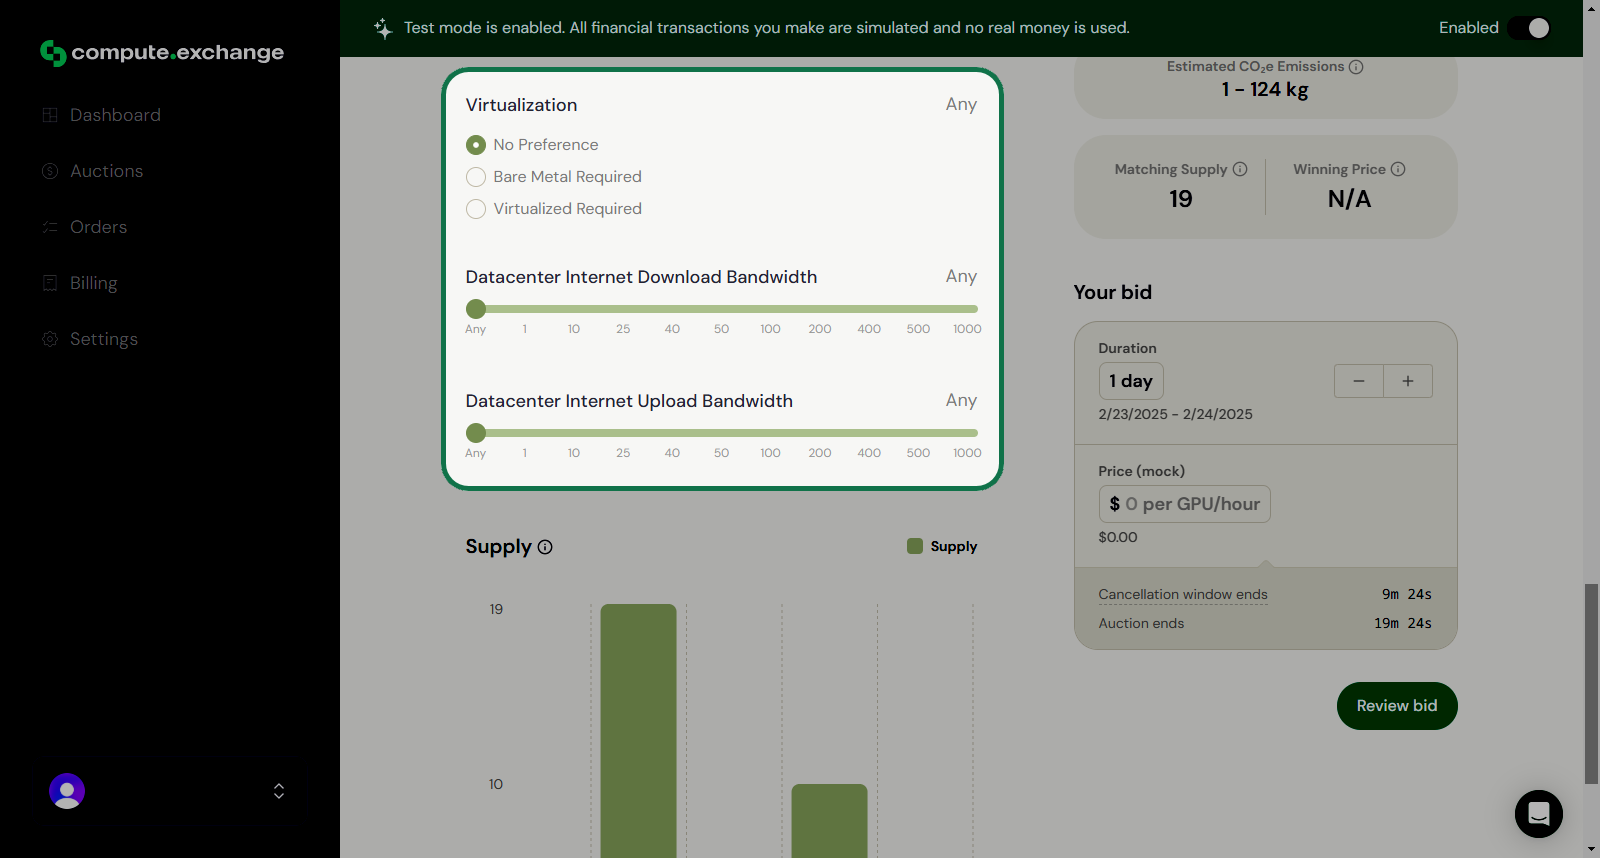Click the page vertical scrollbar
The width and height of the screenshot is (1600, 858).
(x=1591, y=684)
